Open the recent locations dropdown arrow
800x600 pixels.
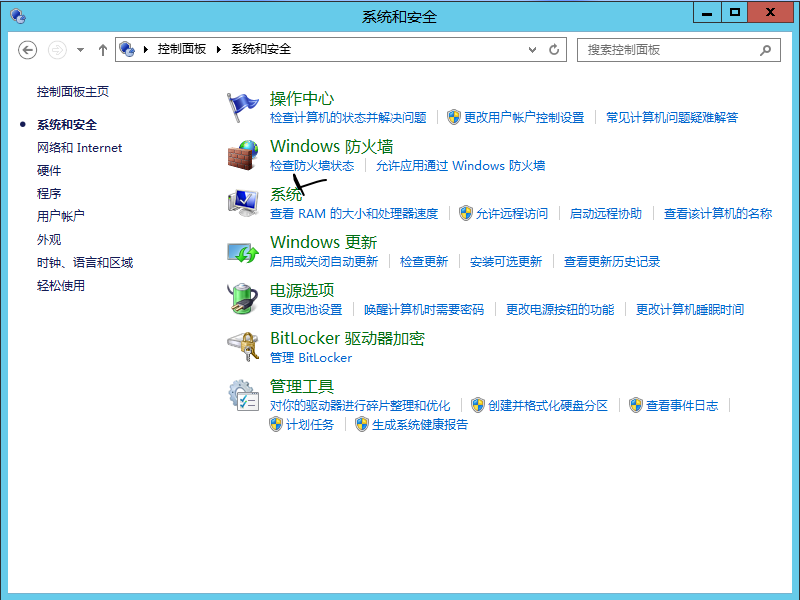pos(80,50)
